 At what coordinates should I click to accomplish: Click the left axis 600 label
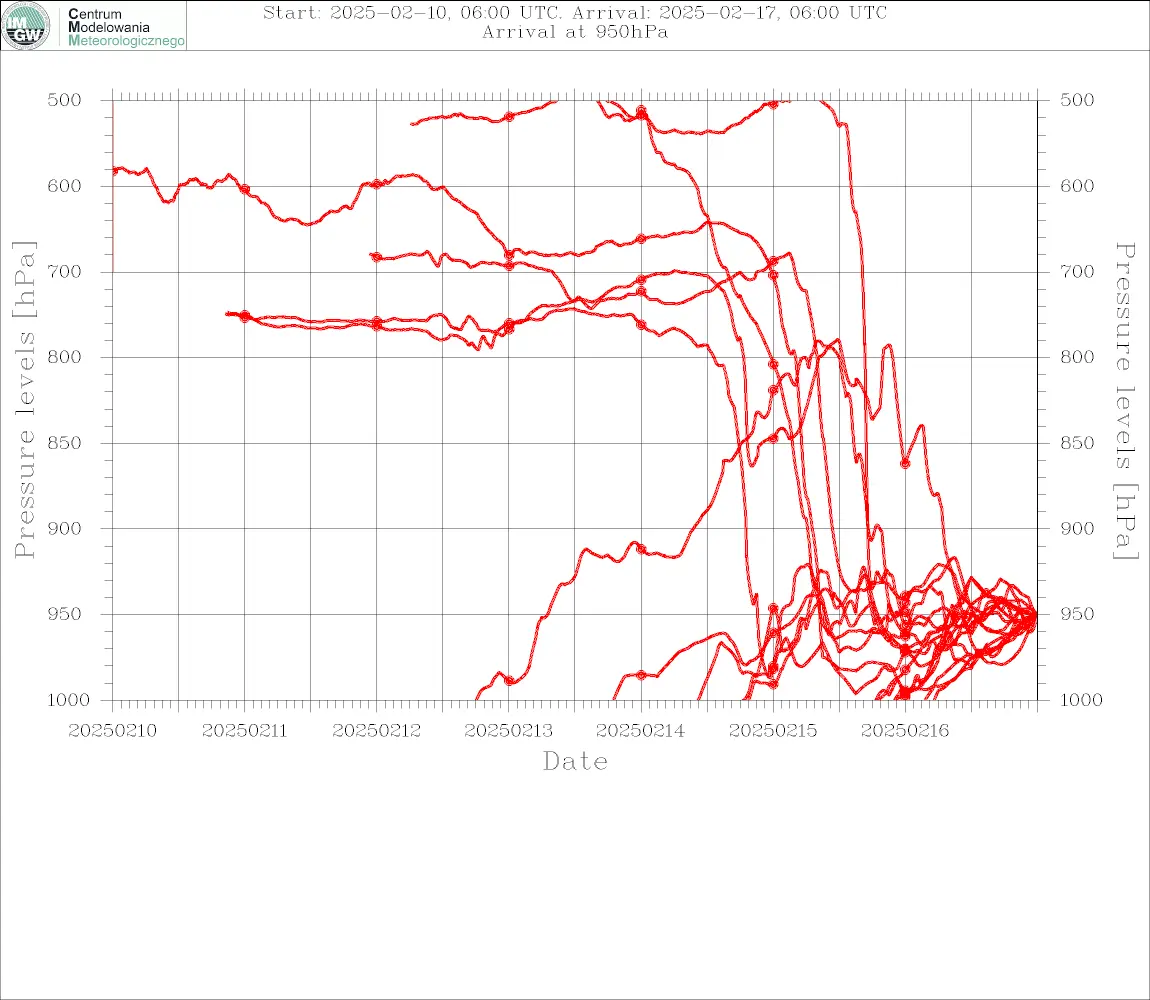(x=65, y=186)
